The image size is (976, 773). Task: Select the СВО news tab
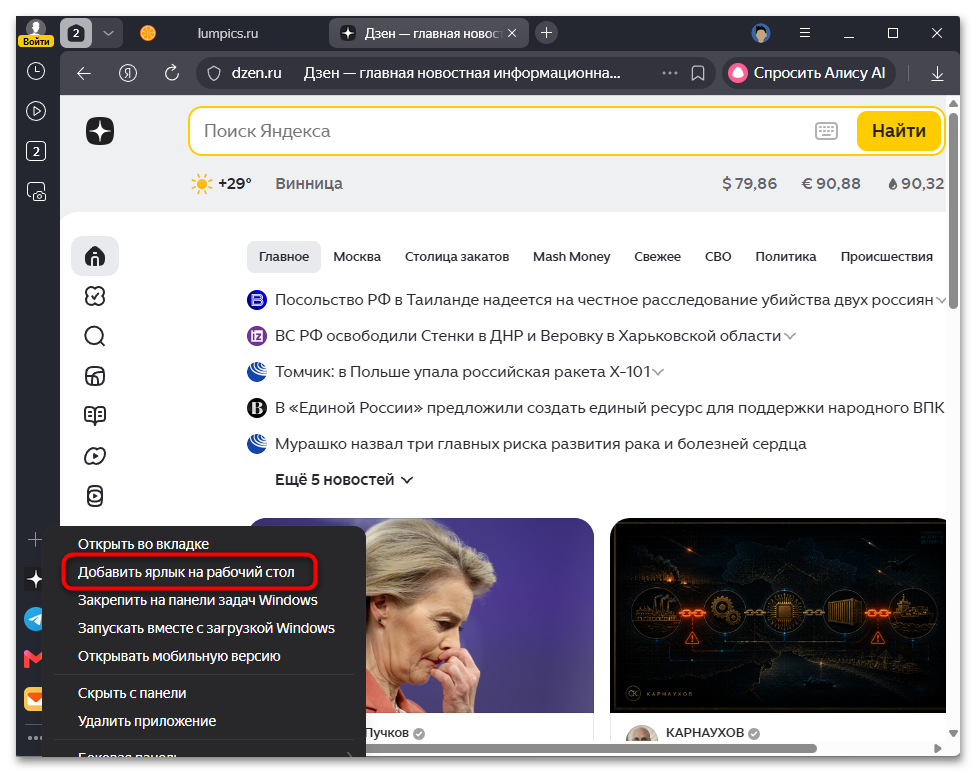(x=718, y=257)
